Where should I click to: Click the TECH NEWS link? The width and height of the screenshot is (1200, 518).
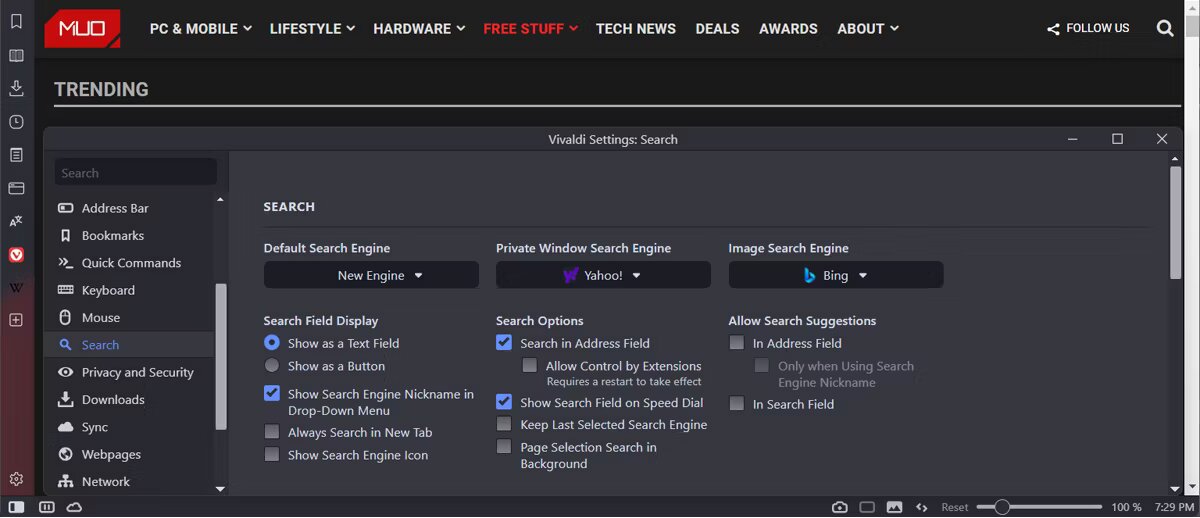pyautogui.click(x=636, y=29)
